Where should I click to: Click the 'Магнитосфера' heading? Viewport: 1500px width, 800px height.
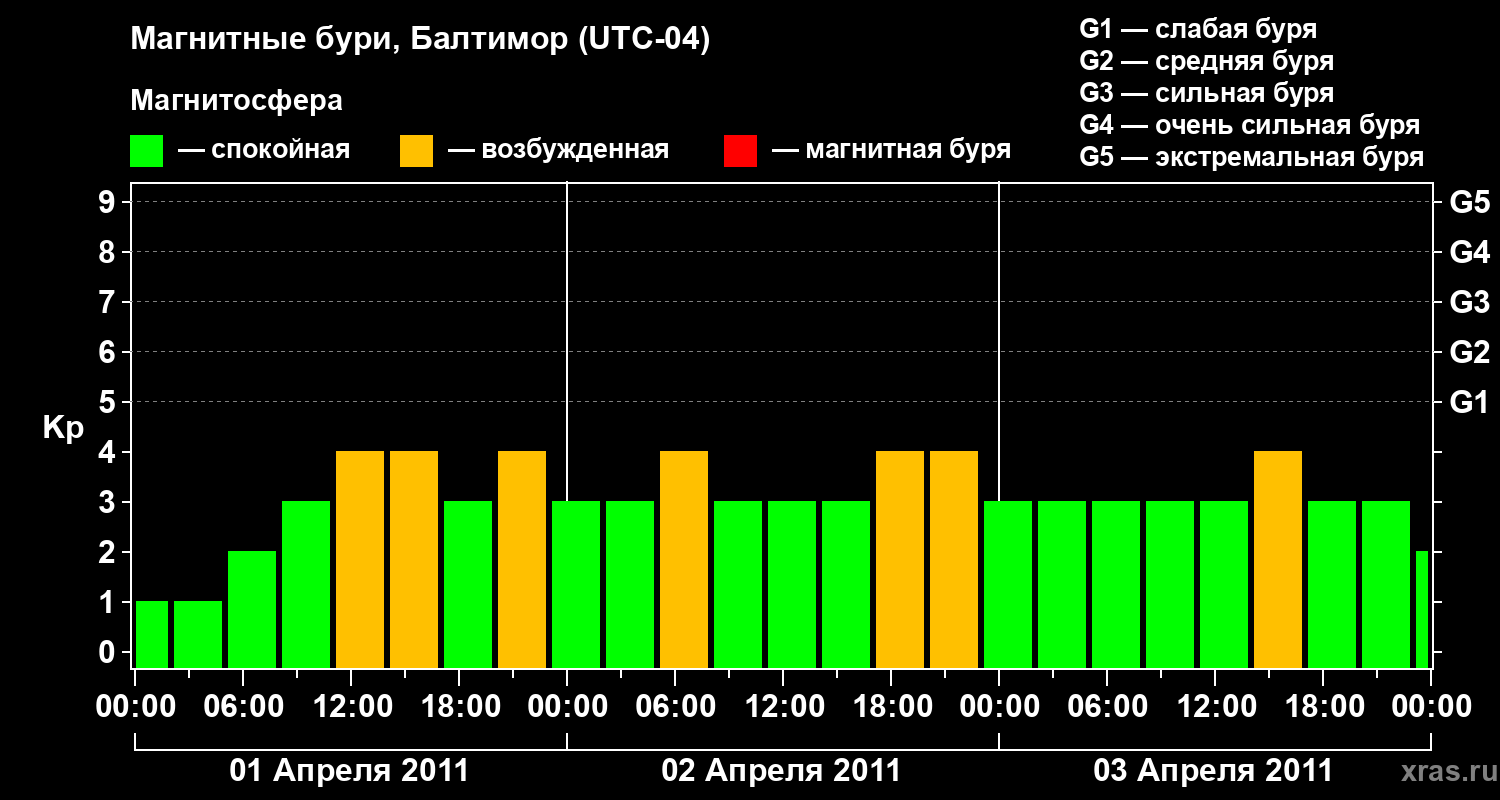pos(236,101)
